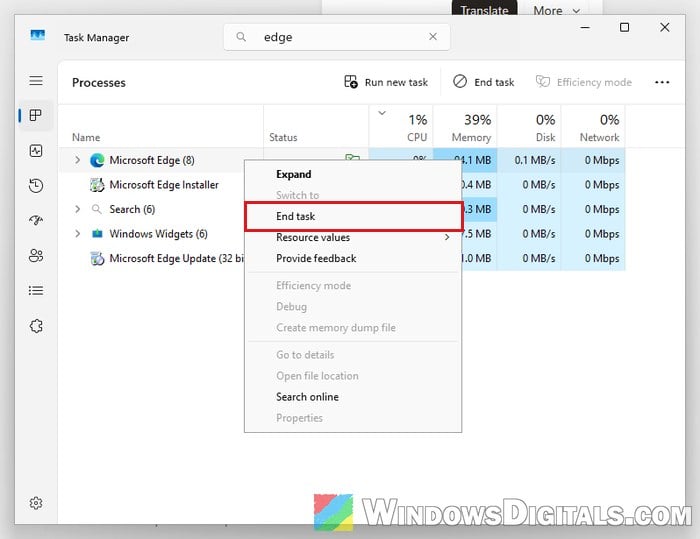Viewport: 700px width, 539px height.
Task: Choose Provide feedback in context menu
Action: click(x=353, y=258)
